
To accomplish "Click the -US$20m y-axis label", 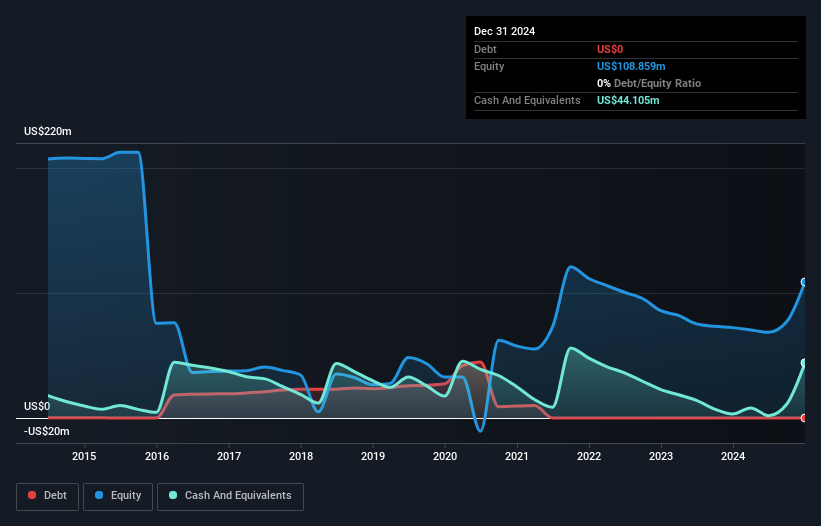I will (x=47, y=431).
